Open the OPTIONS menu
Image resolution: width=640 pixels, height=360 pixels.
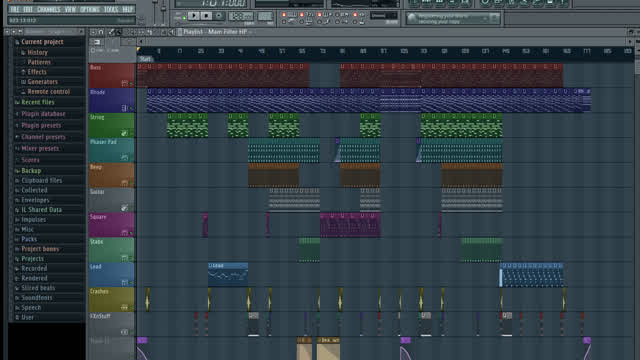[x=90, y=9]
